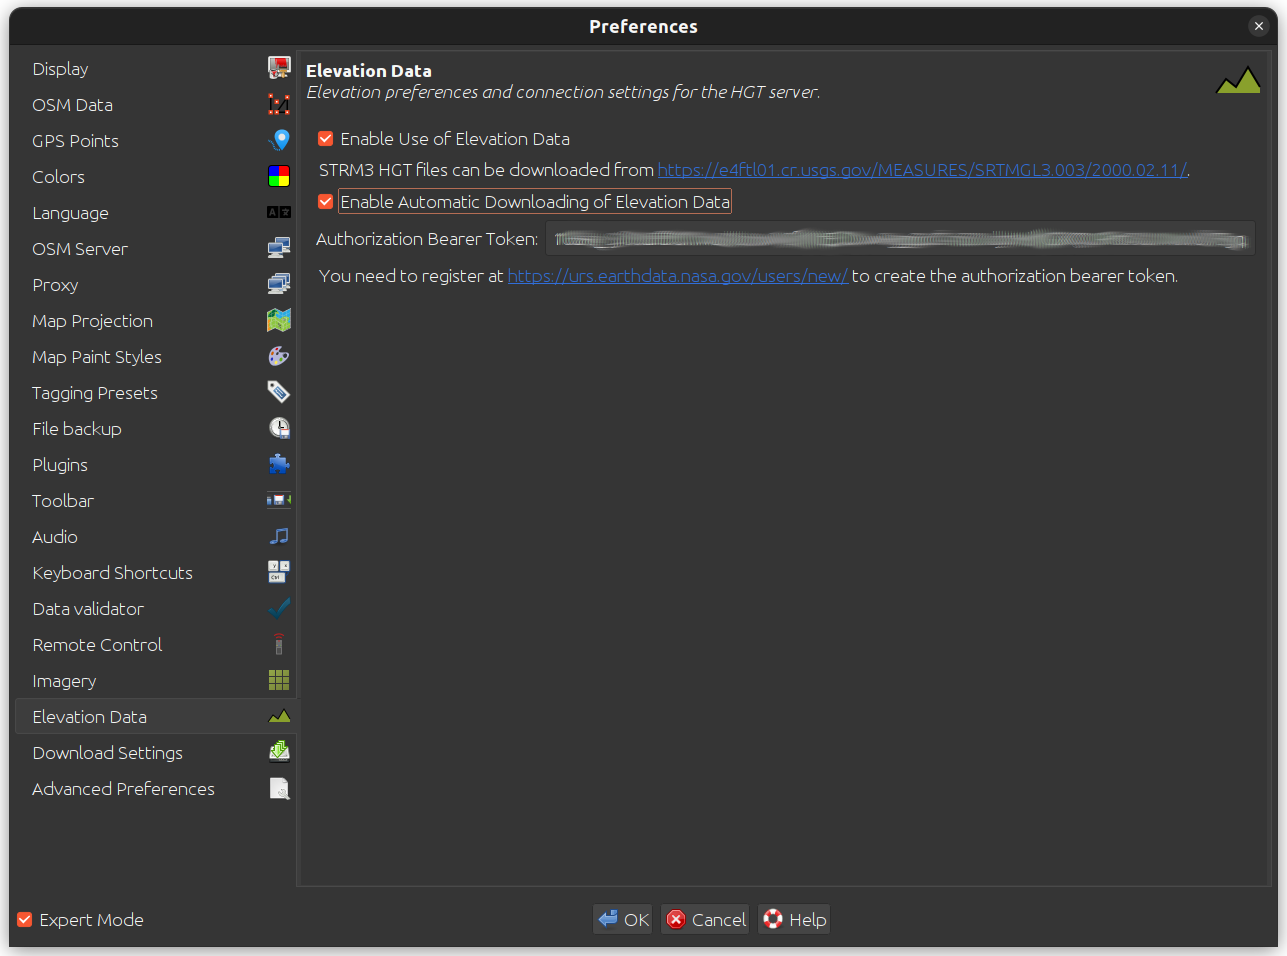The image size is (1287, 956).
Task: Select the File backup clock icon
Action: pyautogui.click(x=279, y=427)
